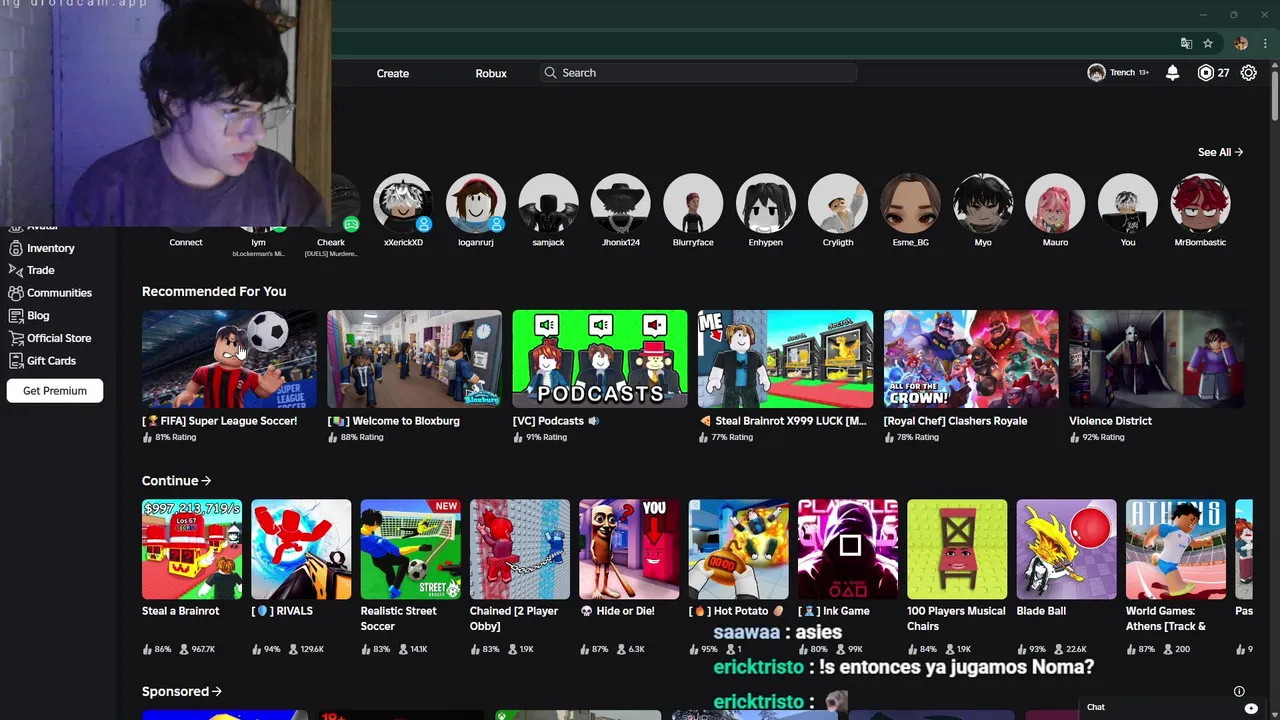
Task: Open Steal a Brainrot in Continue
Action: click(x=192, y=549)
